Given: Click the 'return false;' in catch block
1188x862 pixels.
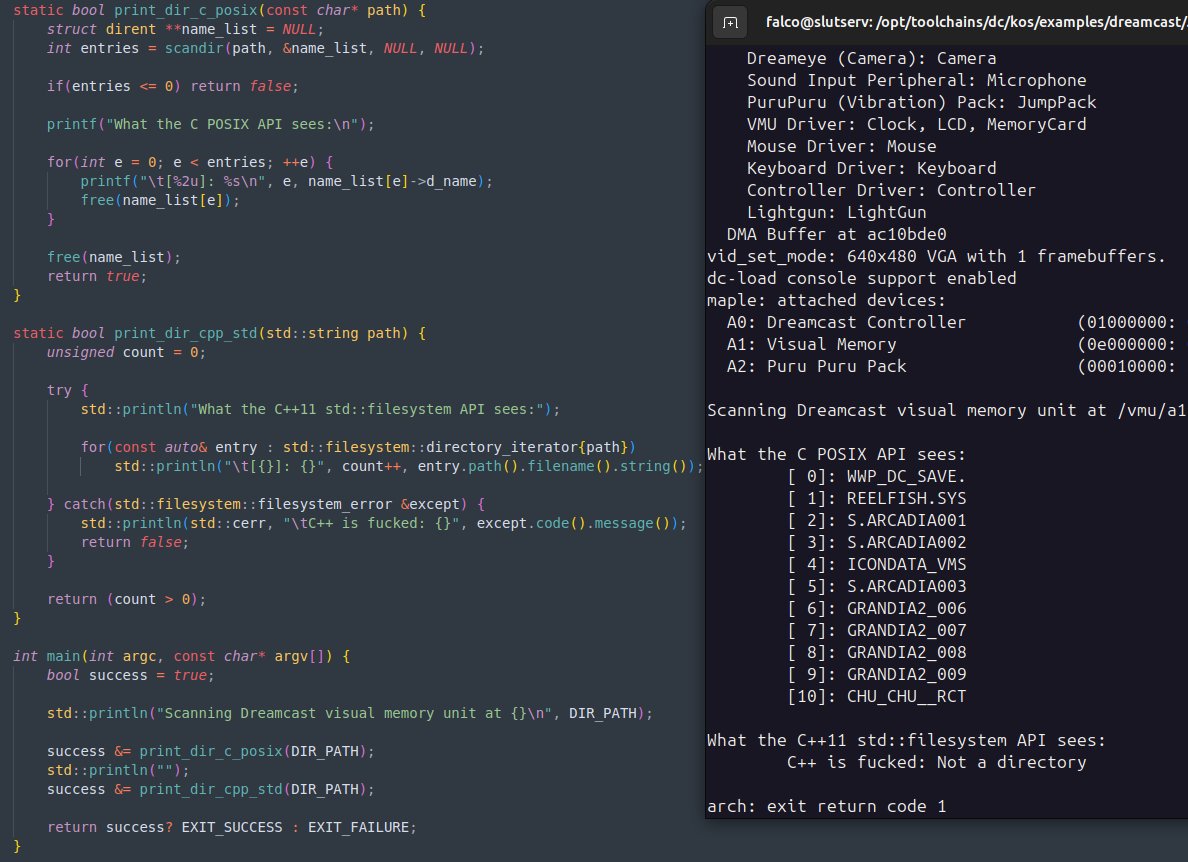Looking at the screenshot, I should 135,542.
